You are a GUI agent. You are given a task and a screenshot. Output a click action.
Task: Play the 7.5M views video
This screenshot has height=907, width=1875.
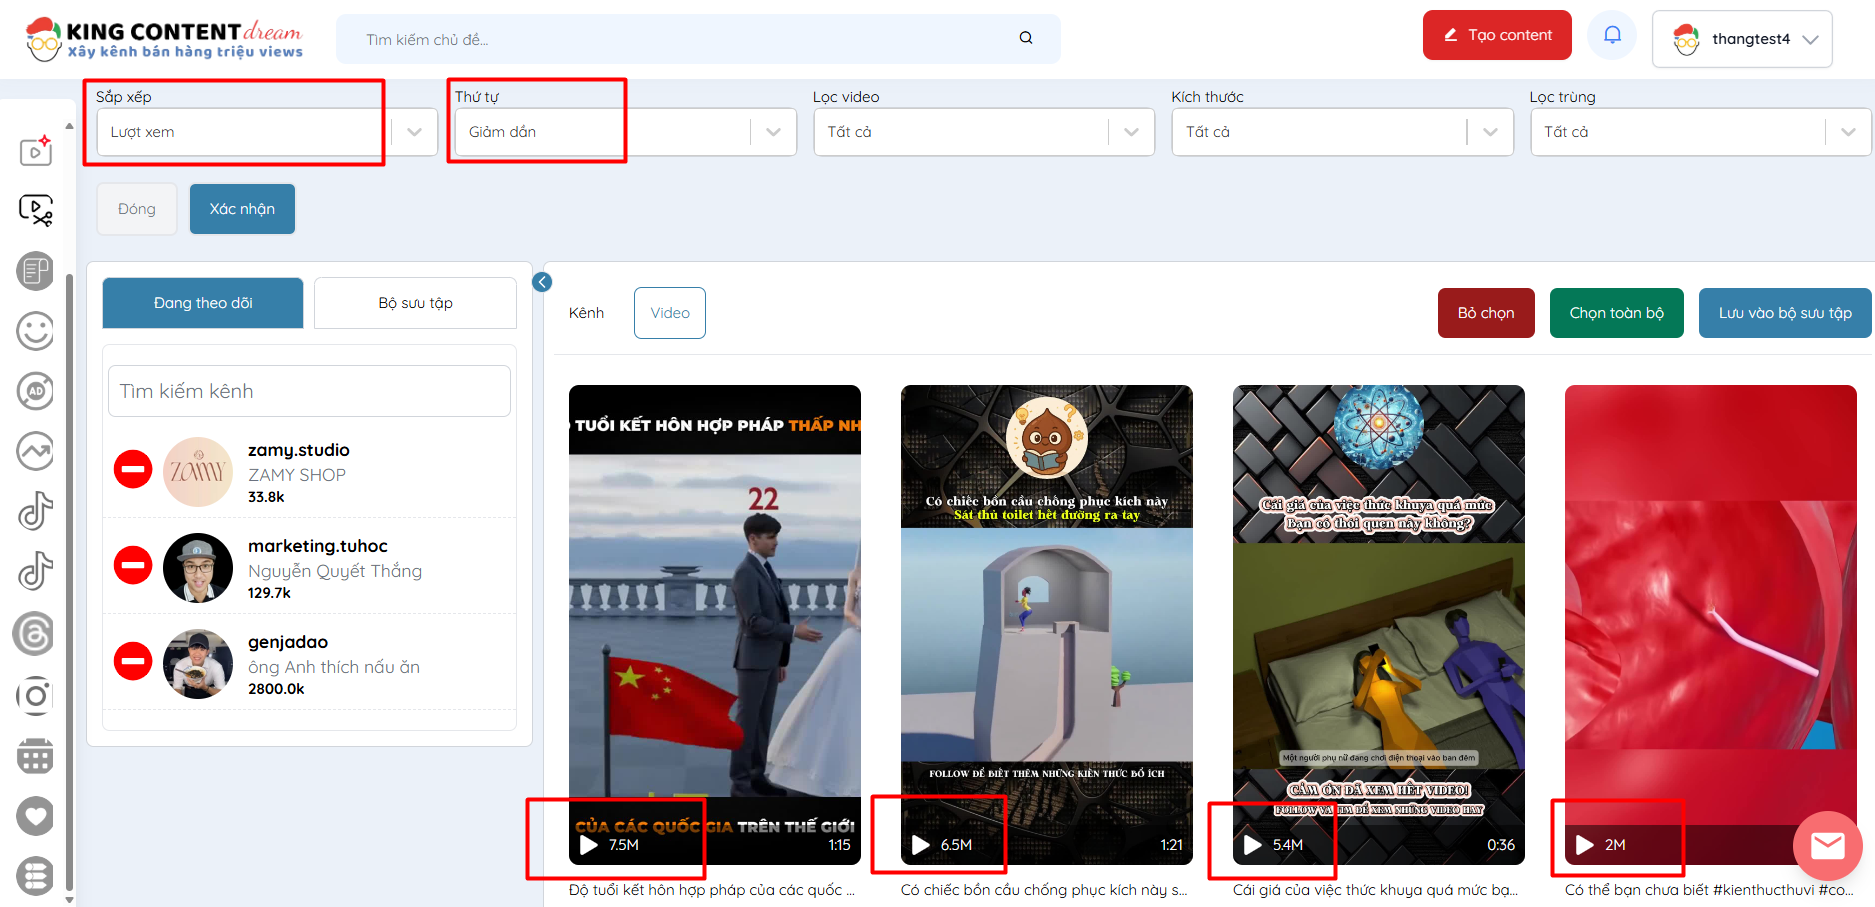[x=589, y=845]
